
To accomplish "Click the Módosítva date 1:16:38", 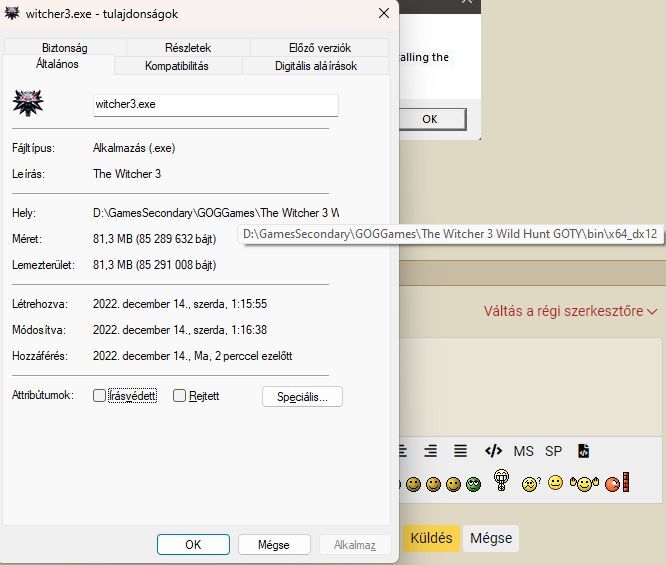I will pos(180,330).
